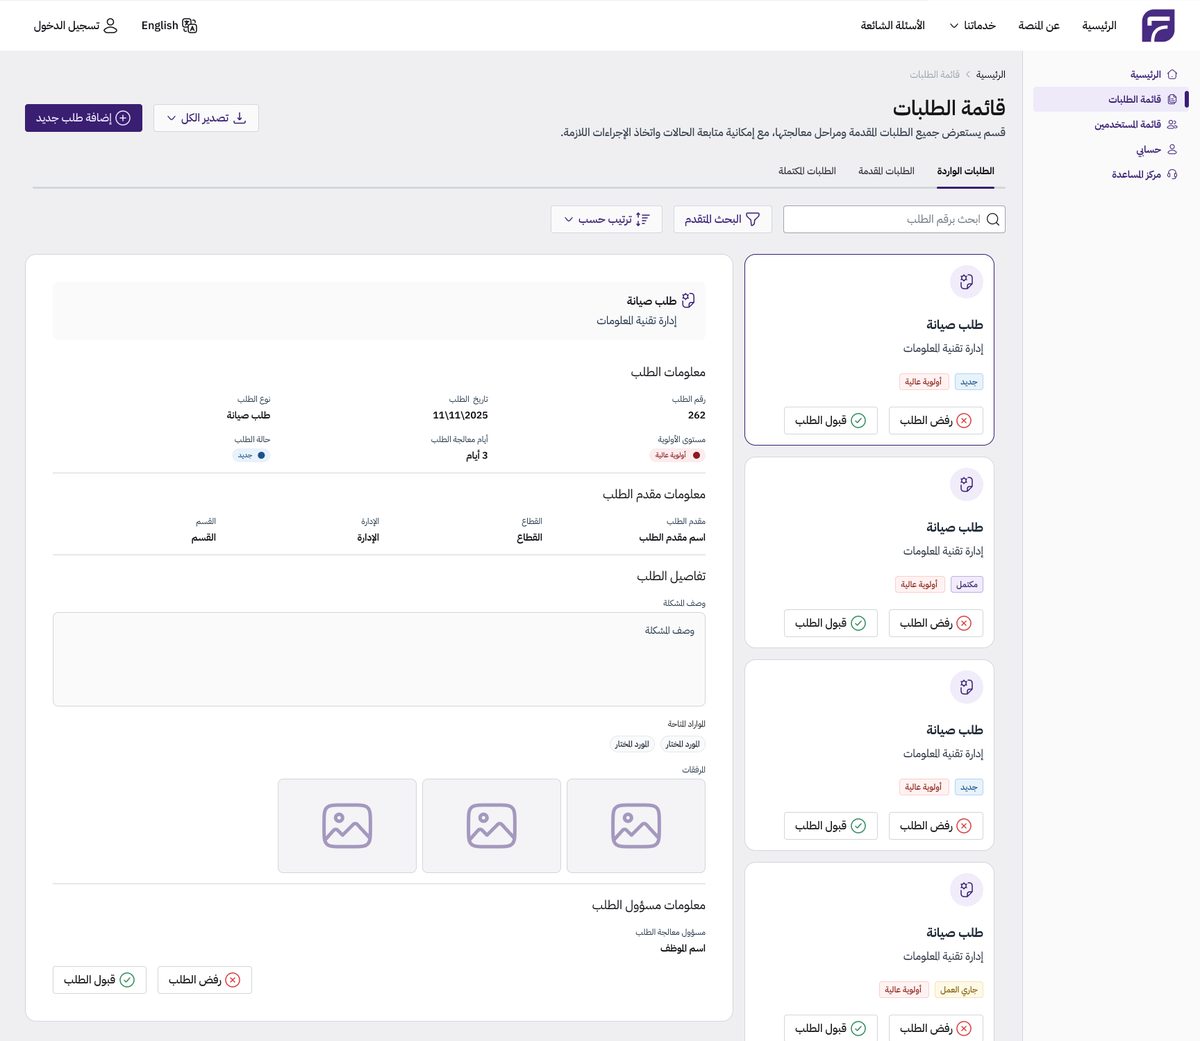
Task: Accept the request on the جاري العمل card
Action: click(x=831, y=1028)
